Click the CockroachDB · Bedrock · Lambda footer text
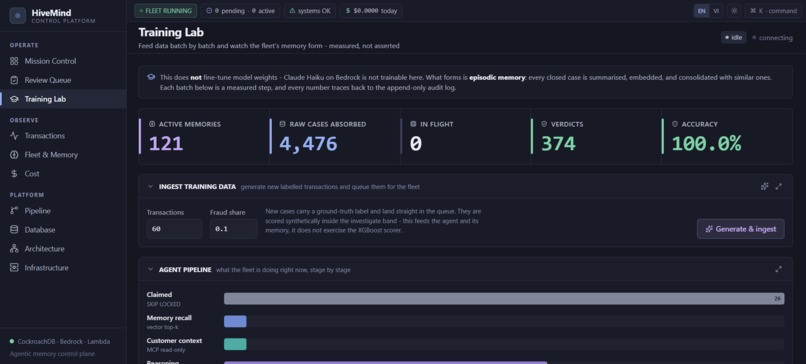806x364 pixels. click(64, 341)
